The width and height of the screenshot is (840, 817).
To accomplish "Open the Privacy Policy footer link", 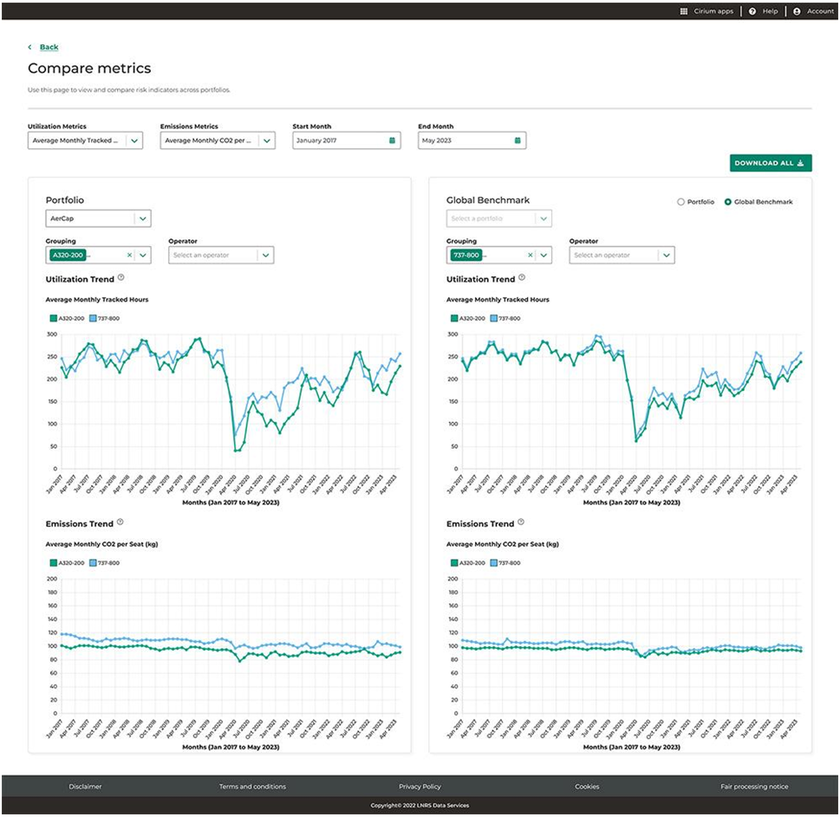I will click(419, 787).
